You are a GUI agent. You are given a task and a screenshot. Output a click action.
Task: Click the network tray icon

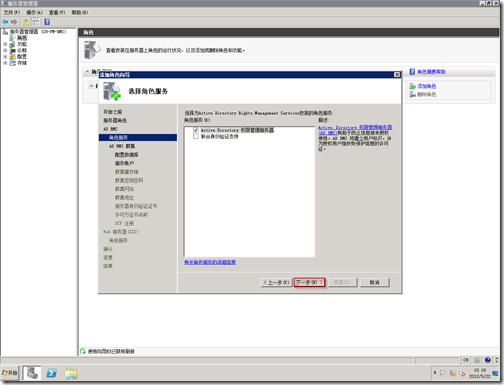452,373
